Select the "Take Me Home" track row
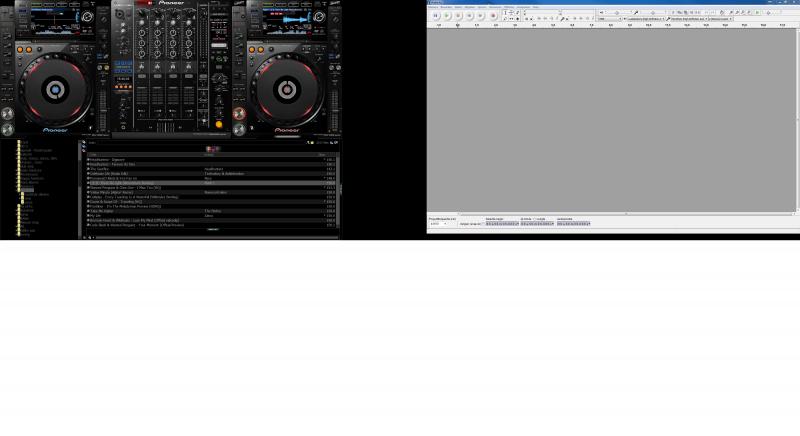Viewport: 800px width, 436px height. (211, 211)
